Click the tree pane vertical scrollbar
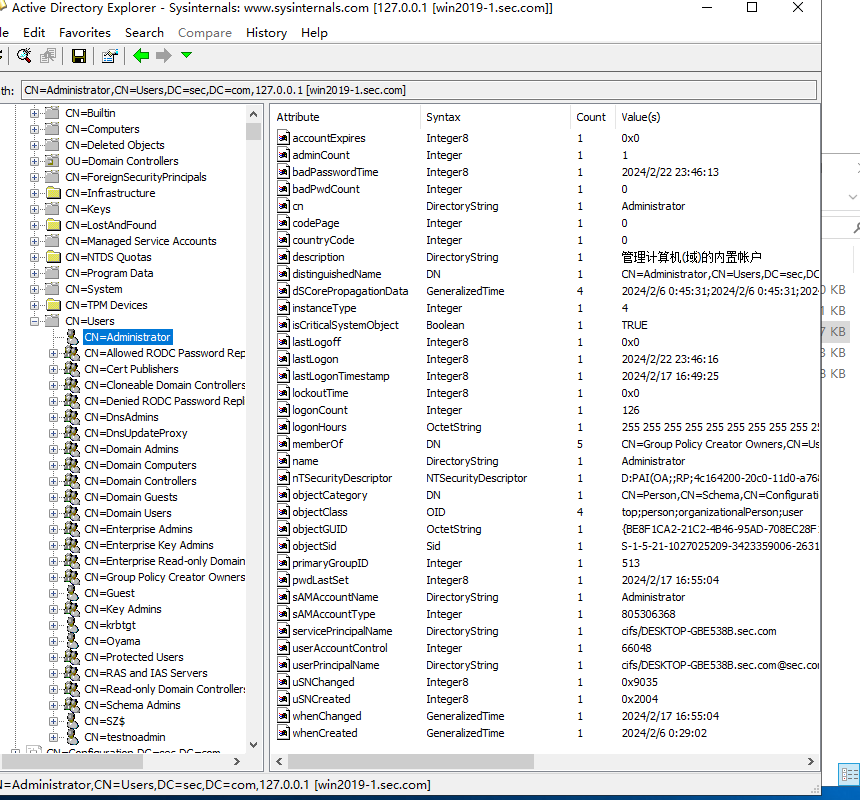The image size is (860, 800). (x=253, y=400)
